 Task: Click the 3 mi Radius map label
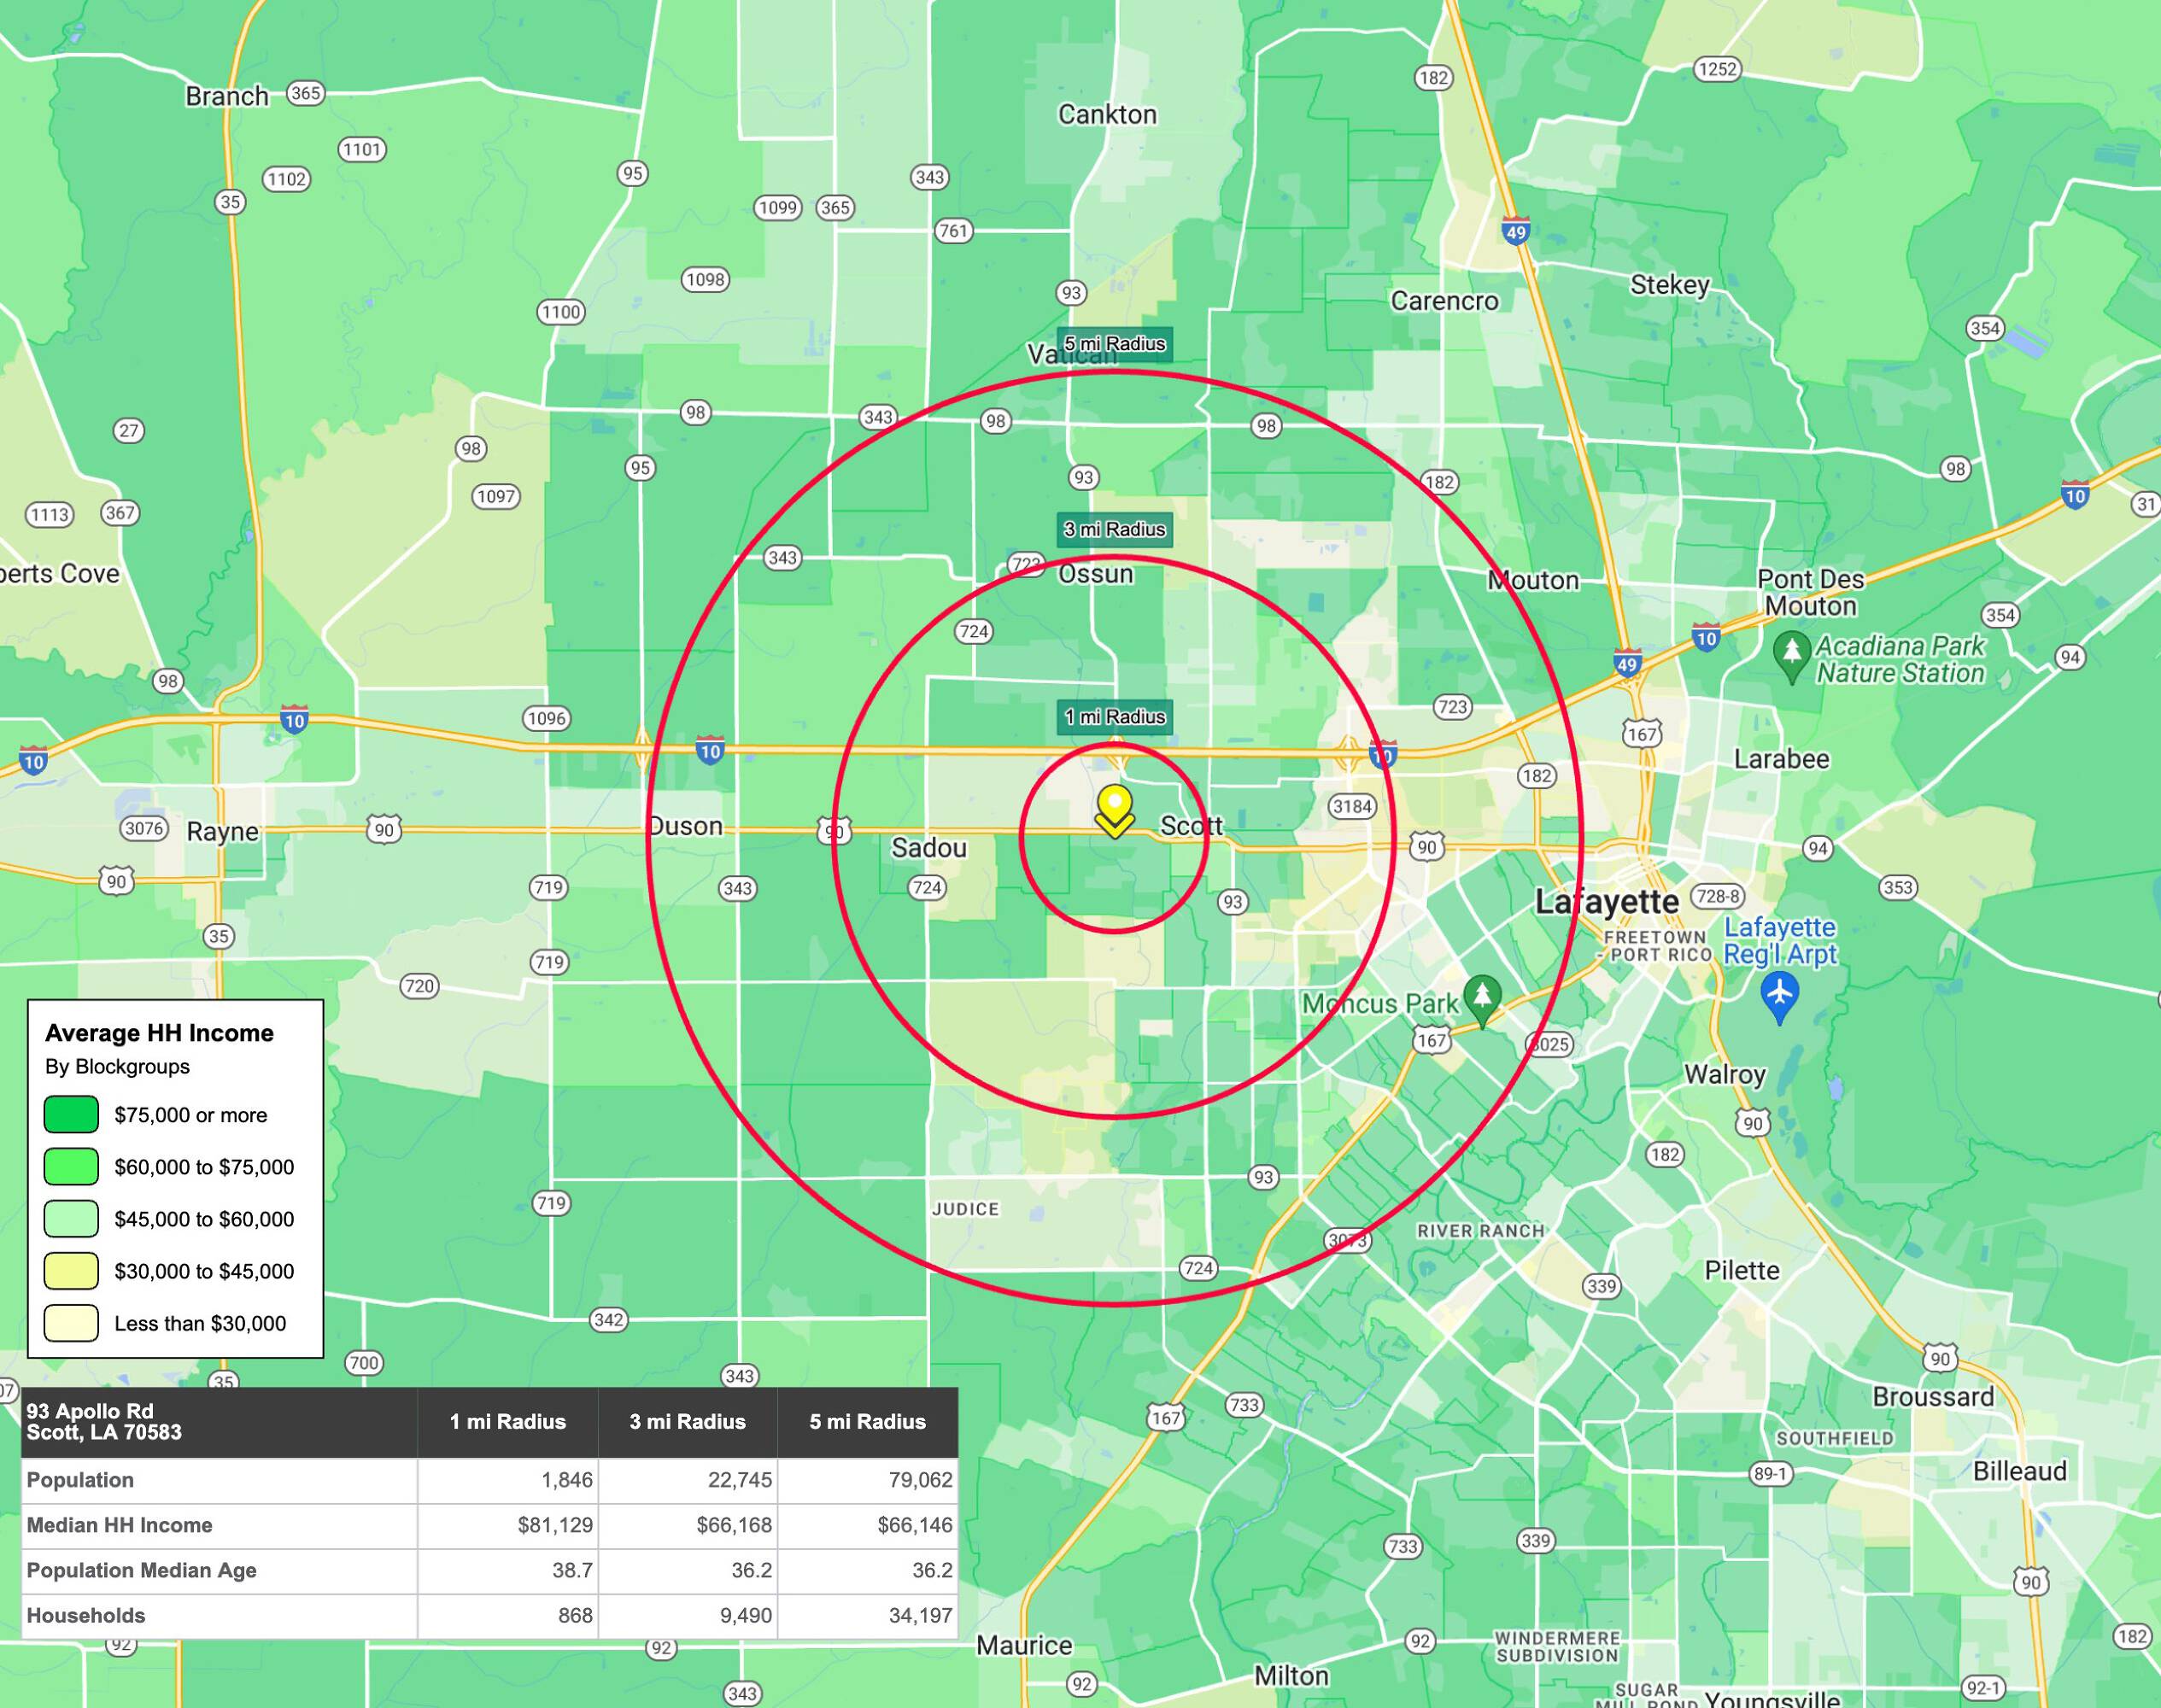click(1115, 529)
